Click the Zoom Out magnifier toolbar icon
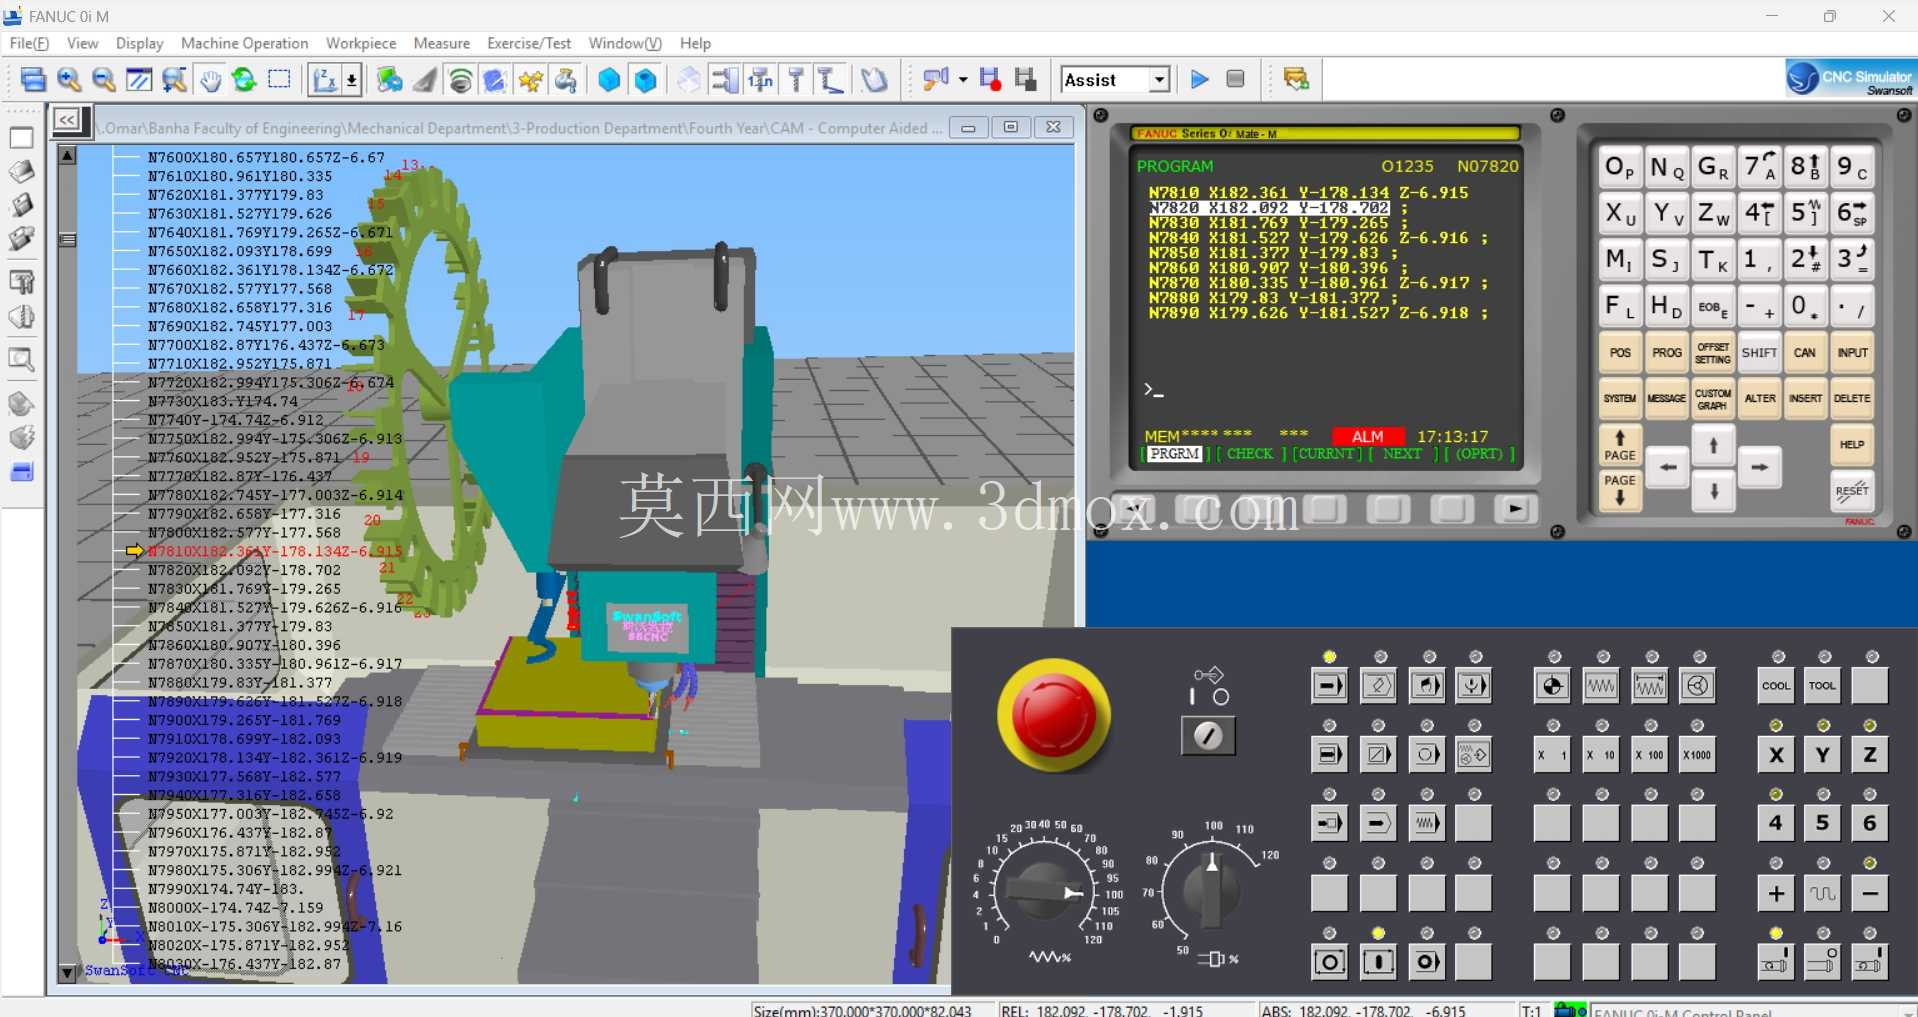 coord(103,80)
